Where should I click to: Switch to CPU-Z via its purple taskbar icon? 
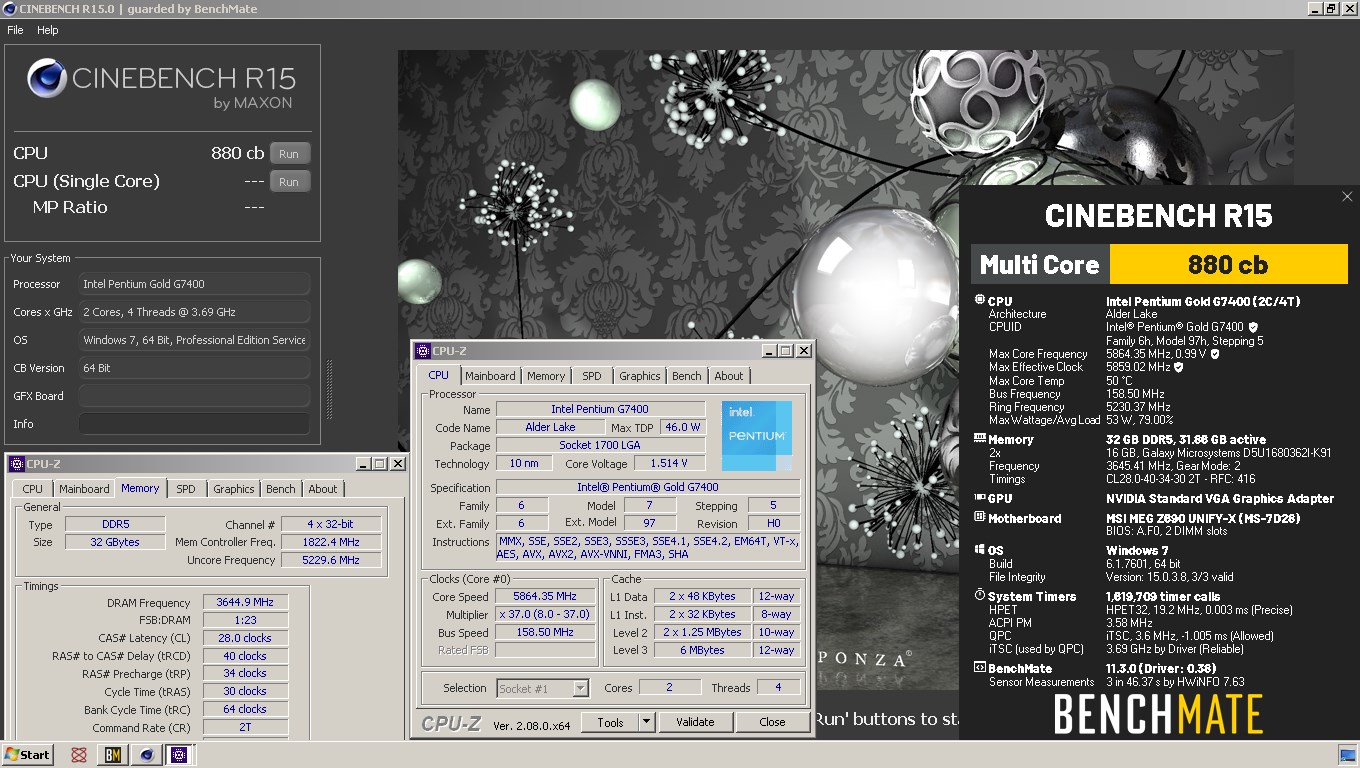tap(180, 755)
